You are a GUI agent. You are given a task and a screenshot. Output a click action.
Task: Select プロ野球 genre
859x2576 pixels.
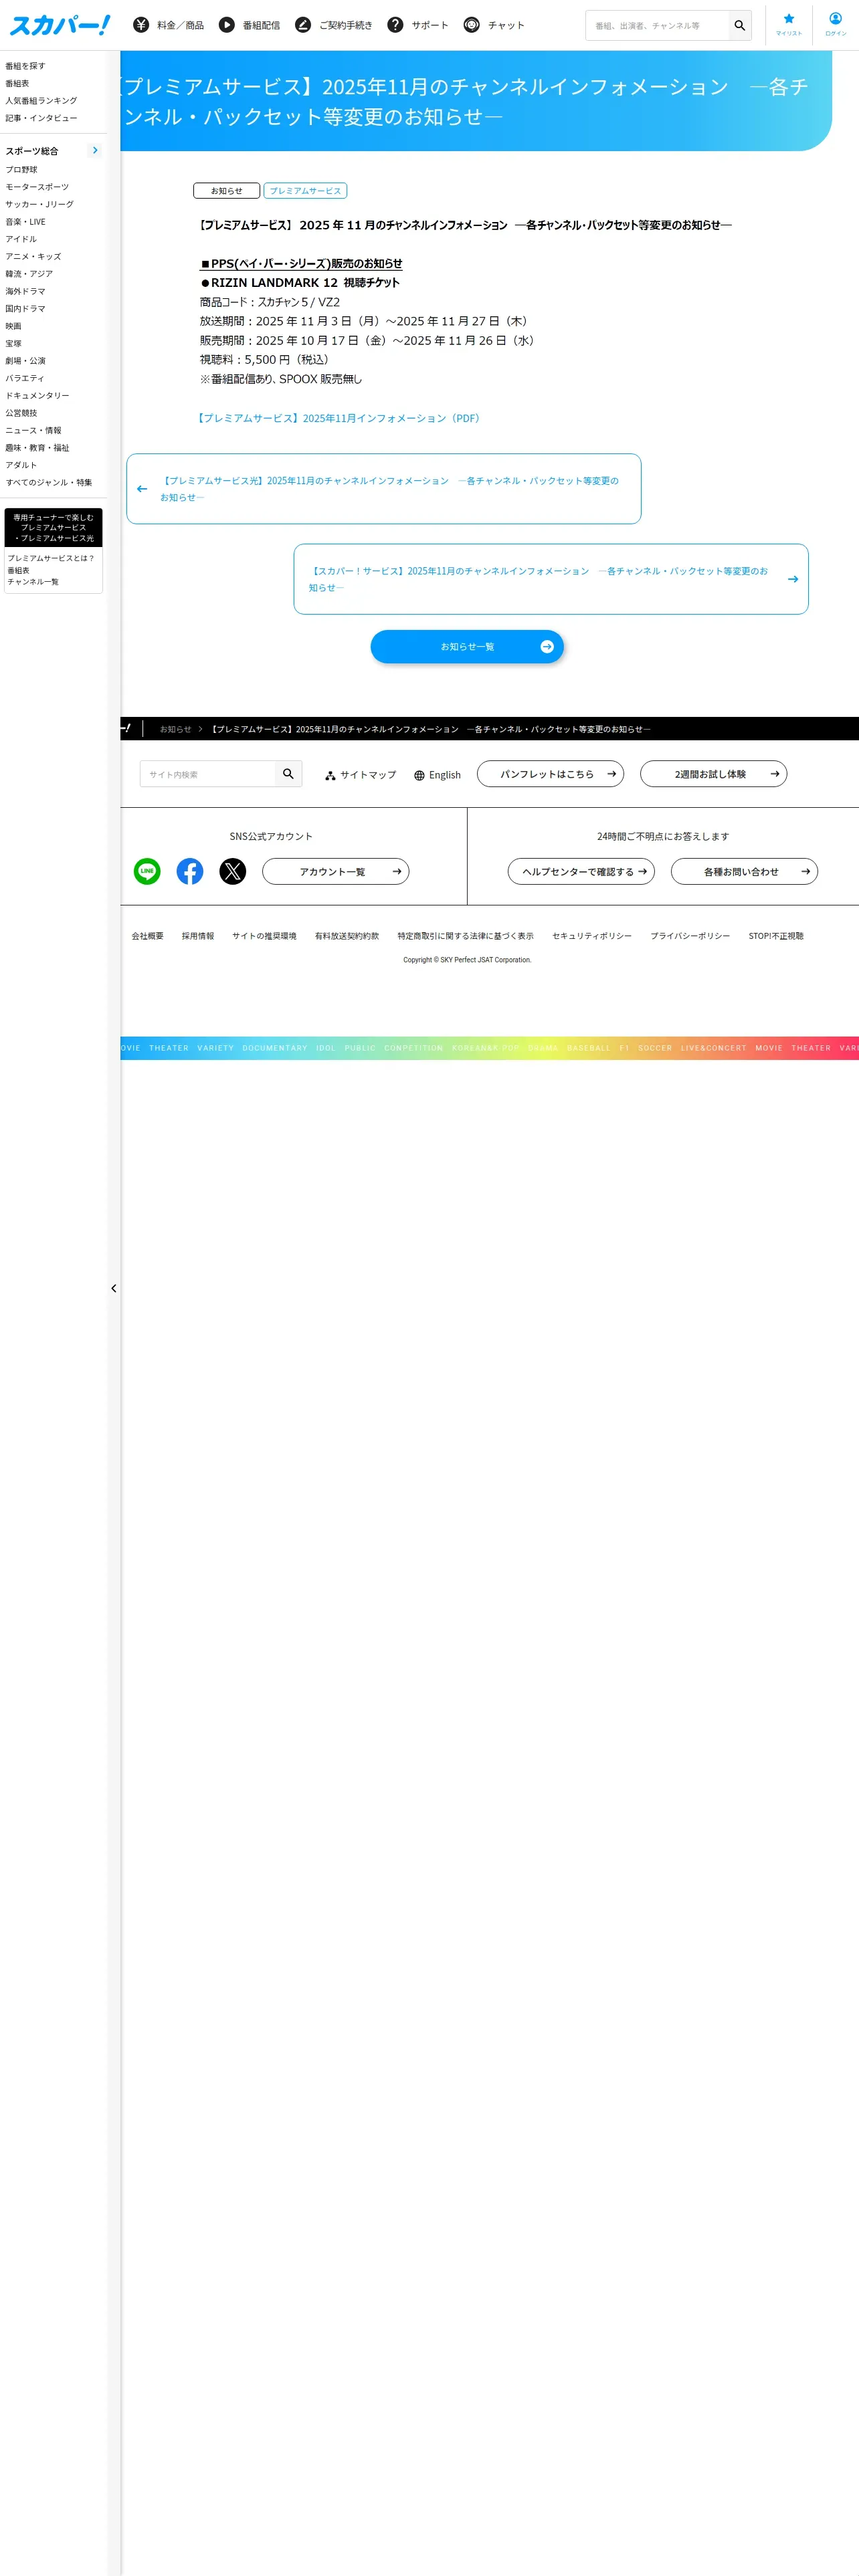click(21, 170)
